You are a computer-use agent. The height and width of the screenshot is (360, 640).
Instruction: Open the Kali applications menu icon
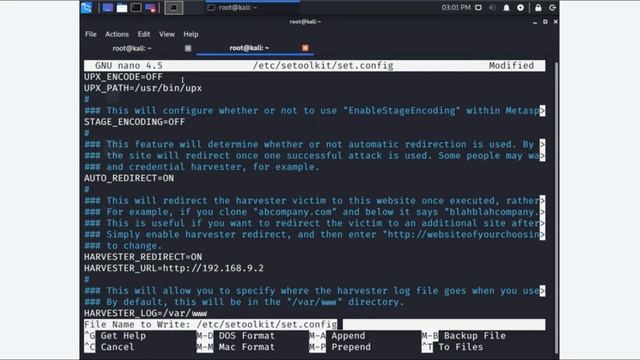click(87, 8)
